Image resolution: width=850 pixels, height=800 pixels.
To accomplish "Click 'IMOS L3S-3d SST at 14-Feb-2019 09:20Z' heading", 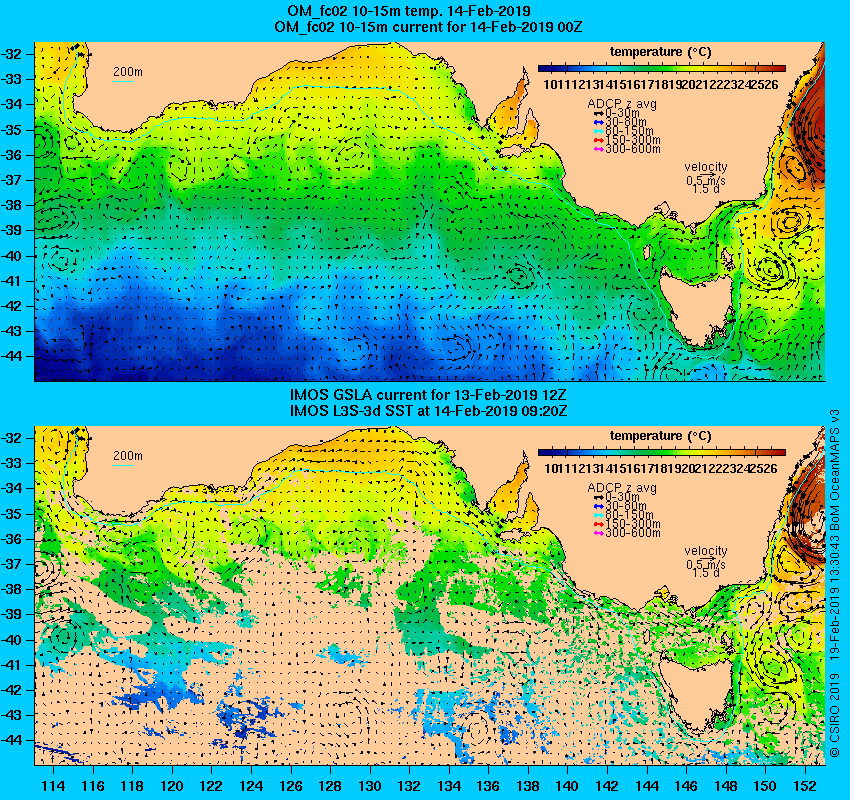I will tap(428, 410).
